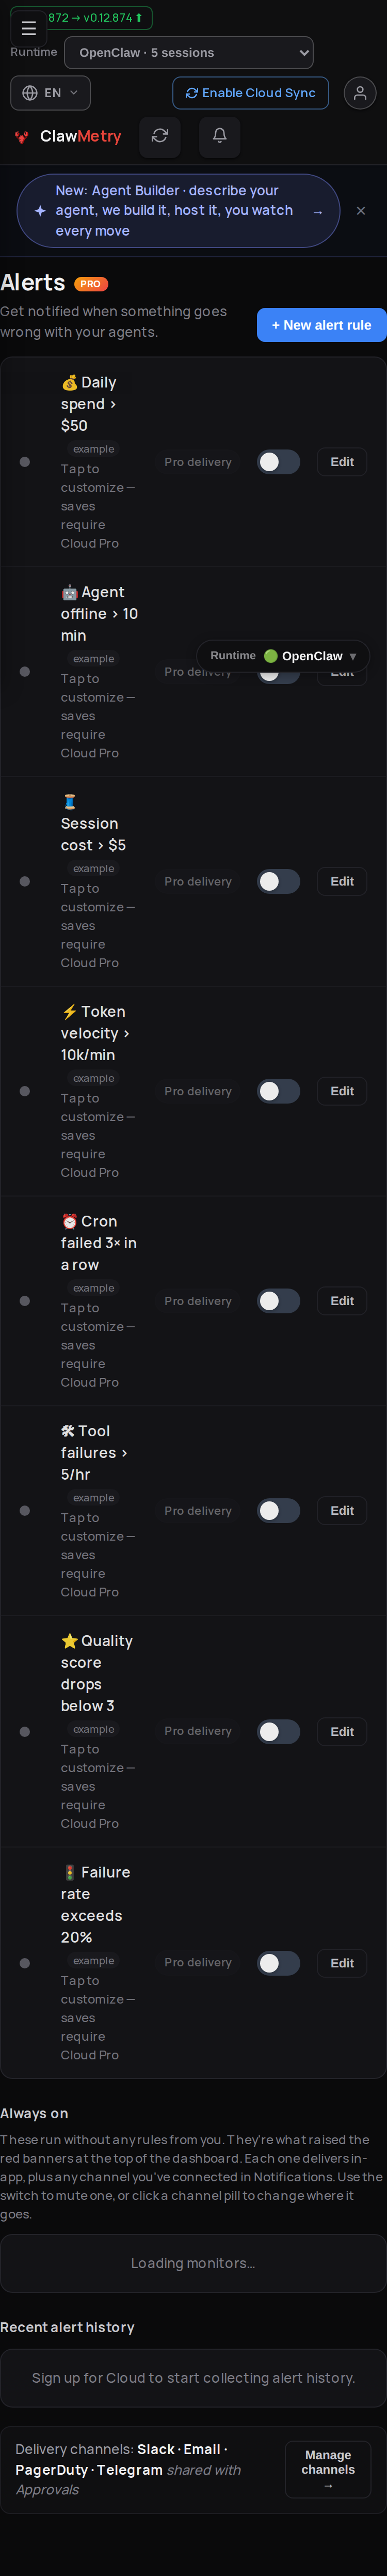This screenshot has width=387, height=2576.
Task: Toggle the Cron failed 3× alert switch
Action: tap(278, 1301)
